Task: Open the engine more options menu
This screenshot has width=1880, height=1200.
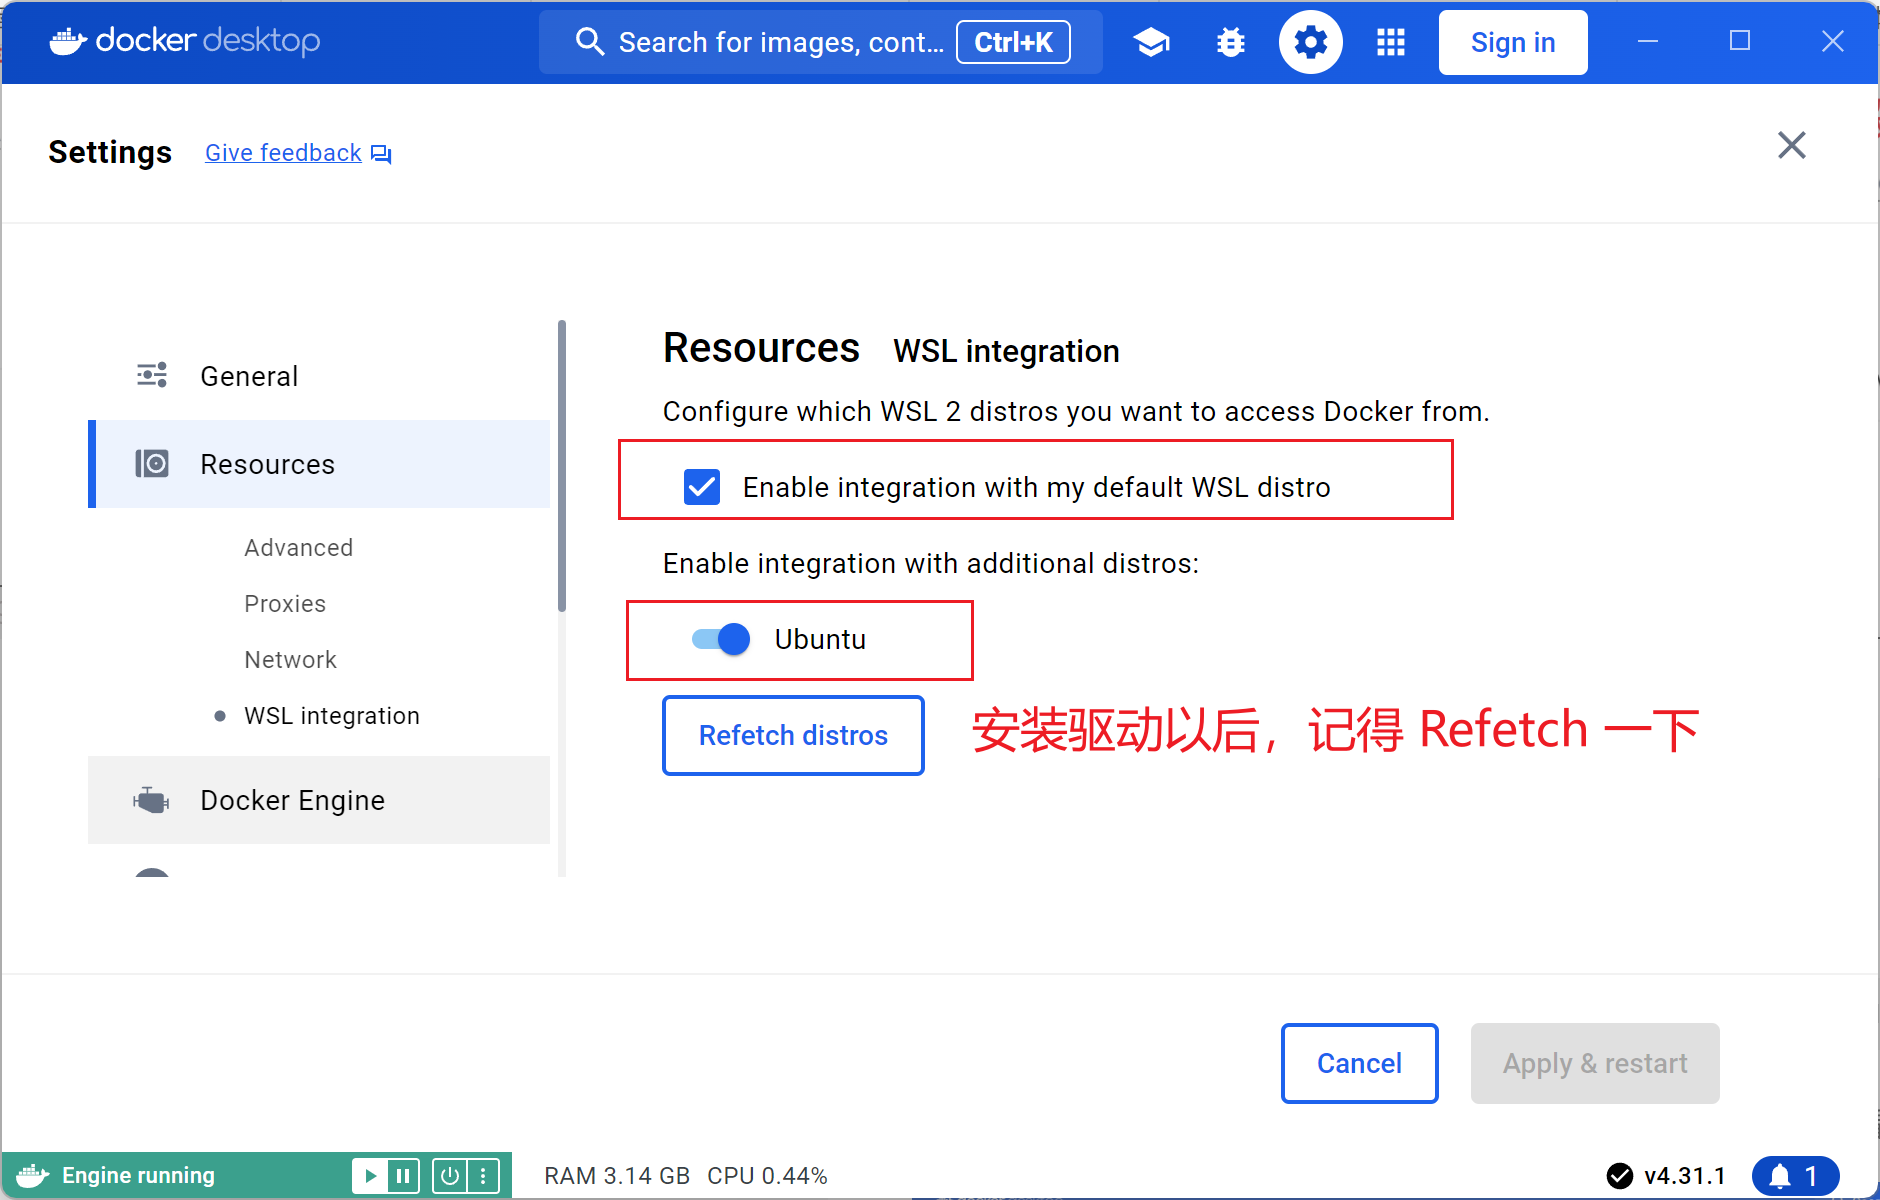Action: point(483,1175)
